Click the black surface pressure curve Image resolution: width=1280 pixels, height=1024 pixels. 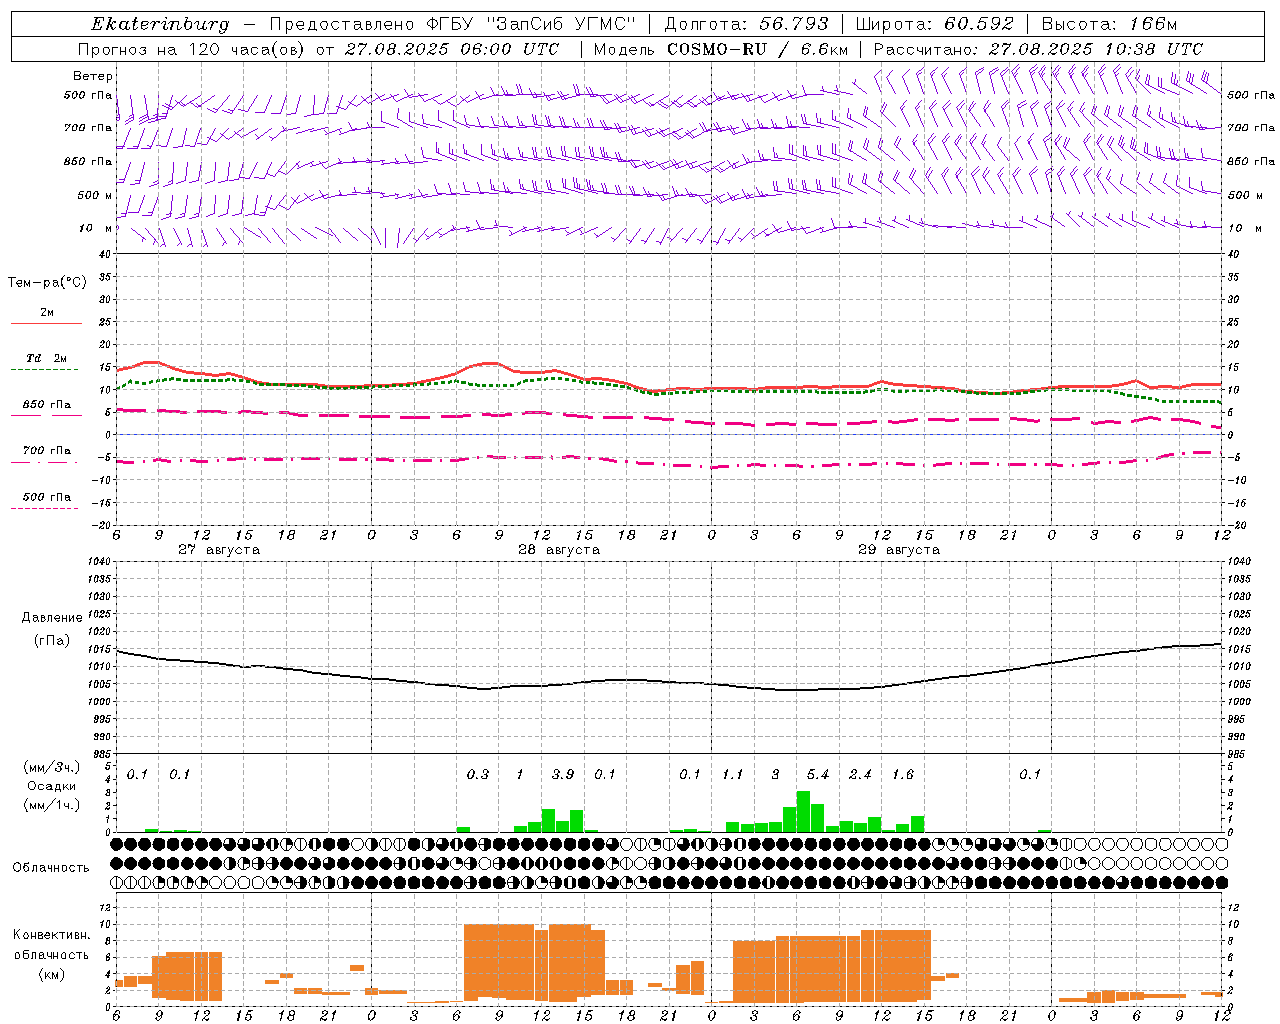pos(668,681)
